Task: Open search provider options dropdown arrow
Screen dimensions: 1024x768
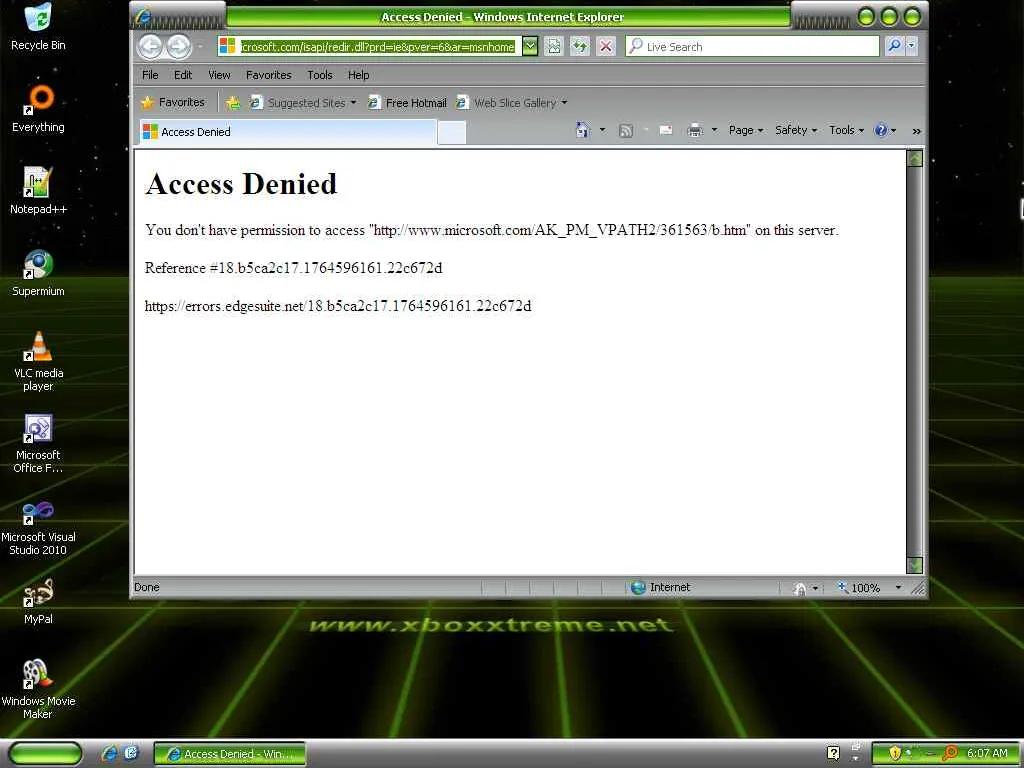Action: pyautogui.click(x=912, y=46)
